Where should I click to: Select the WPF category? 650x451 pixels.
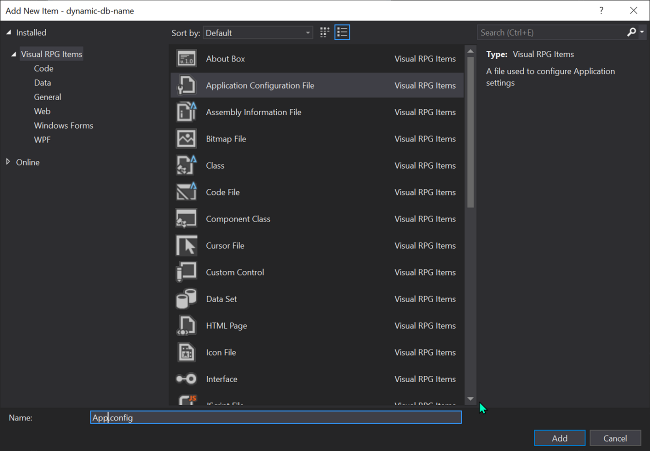tap(42, 140)
